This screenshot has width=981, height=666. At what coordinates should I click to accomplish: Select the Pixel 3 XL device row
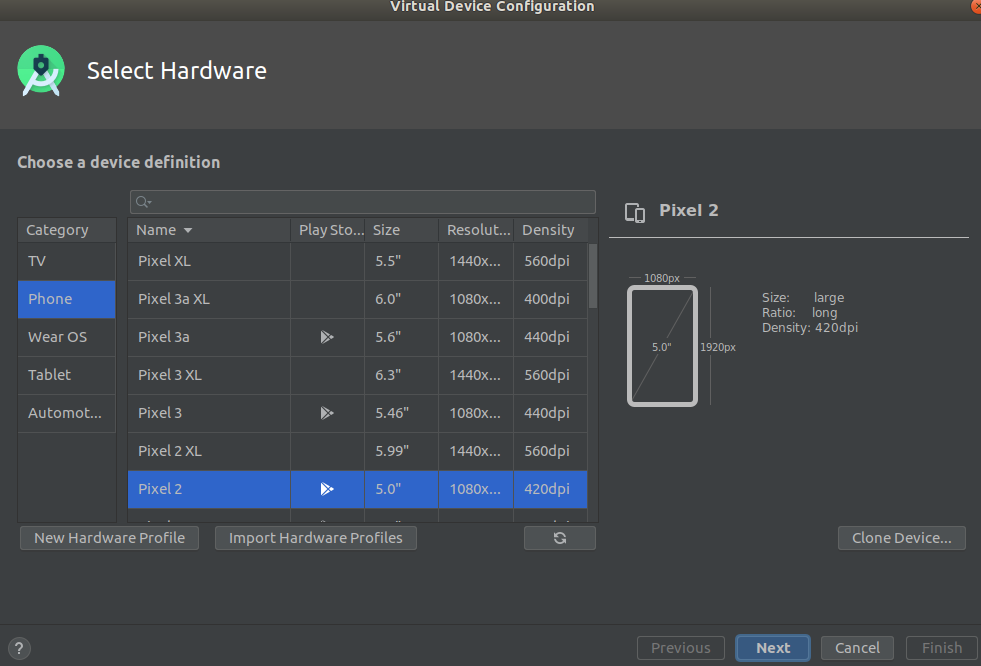357,375
